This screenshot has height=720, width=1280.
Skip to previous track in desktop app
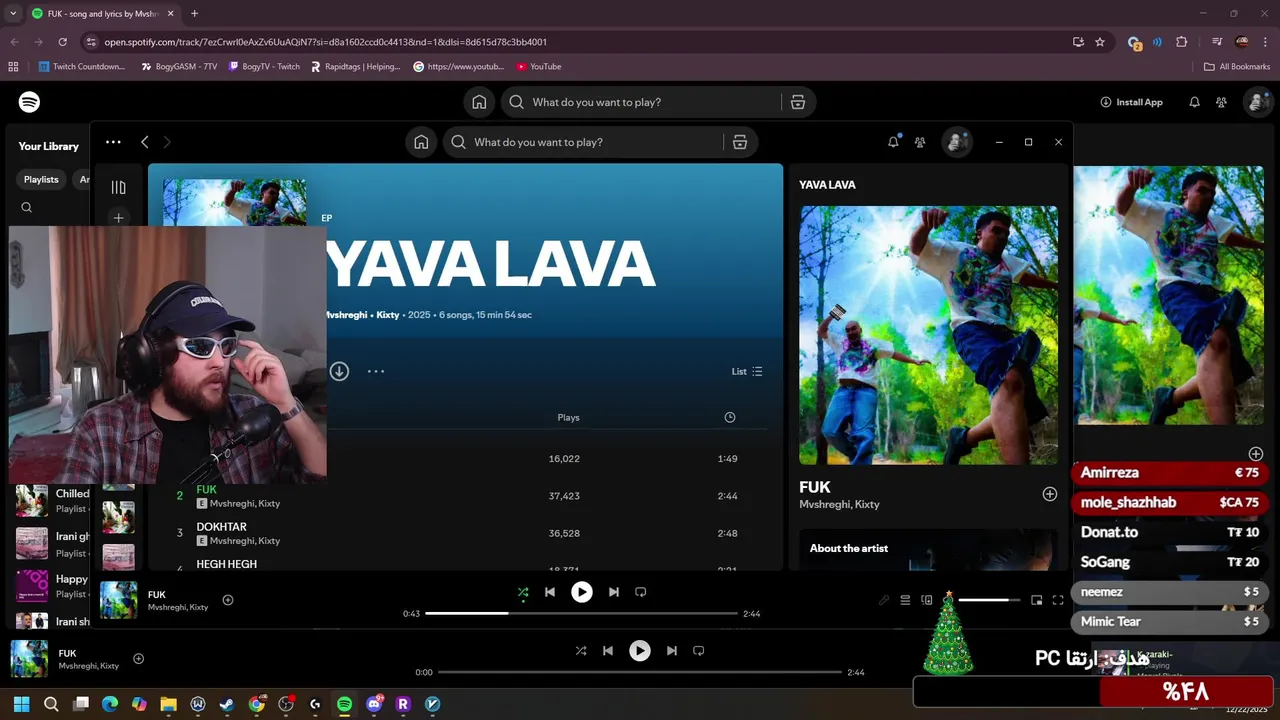coord(549,592)
